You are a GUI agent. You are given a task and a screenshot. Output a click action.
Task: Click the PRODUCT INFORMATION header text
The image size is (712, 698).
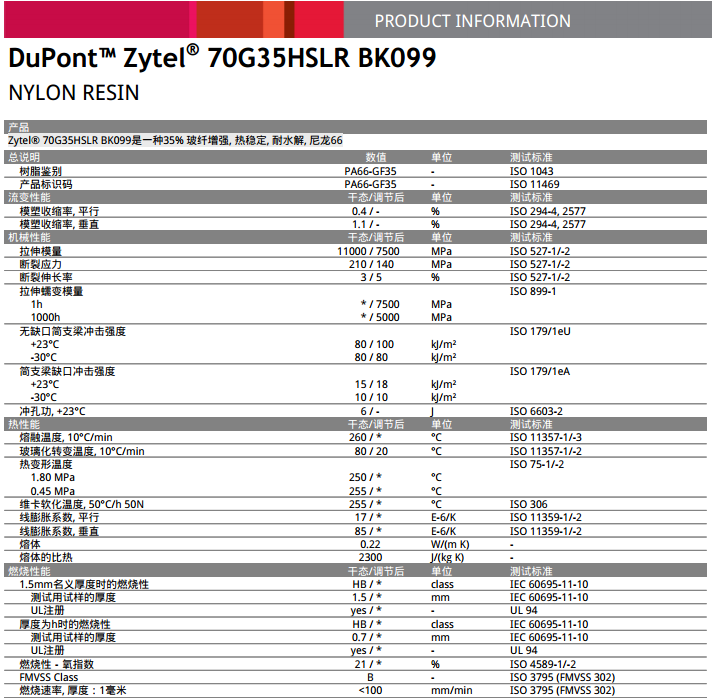[x=472, y=21]
